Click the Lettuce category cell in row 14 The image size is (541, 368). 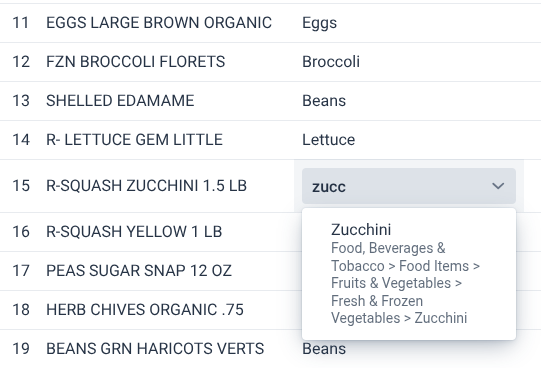click(328, 140)
